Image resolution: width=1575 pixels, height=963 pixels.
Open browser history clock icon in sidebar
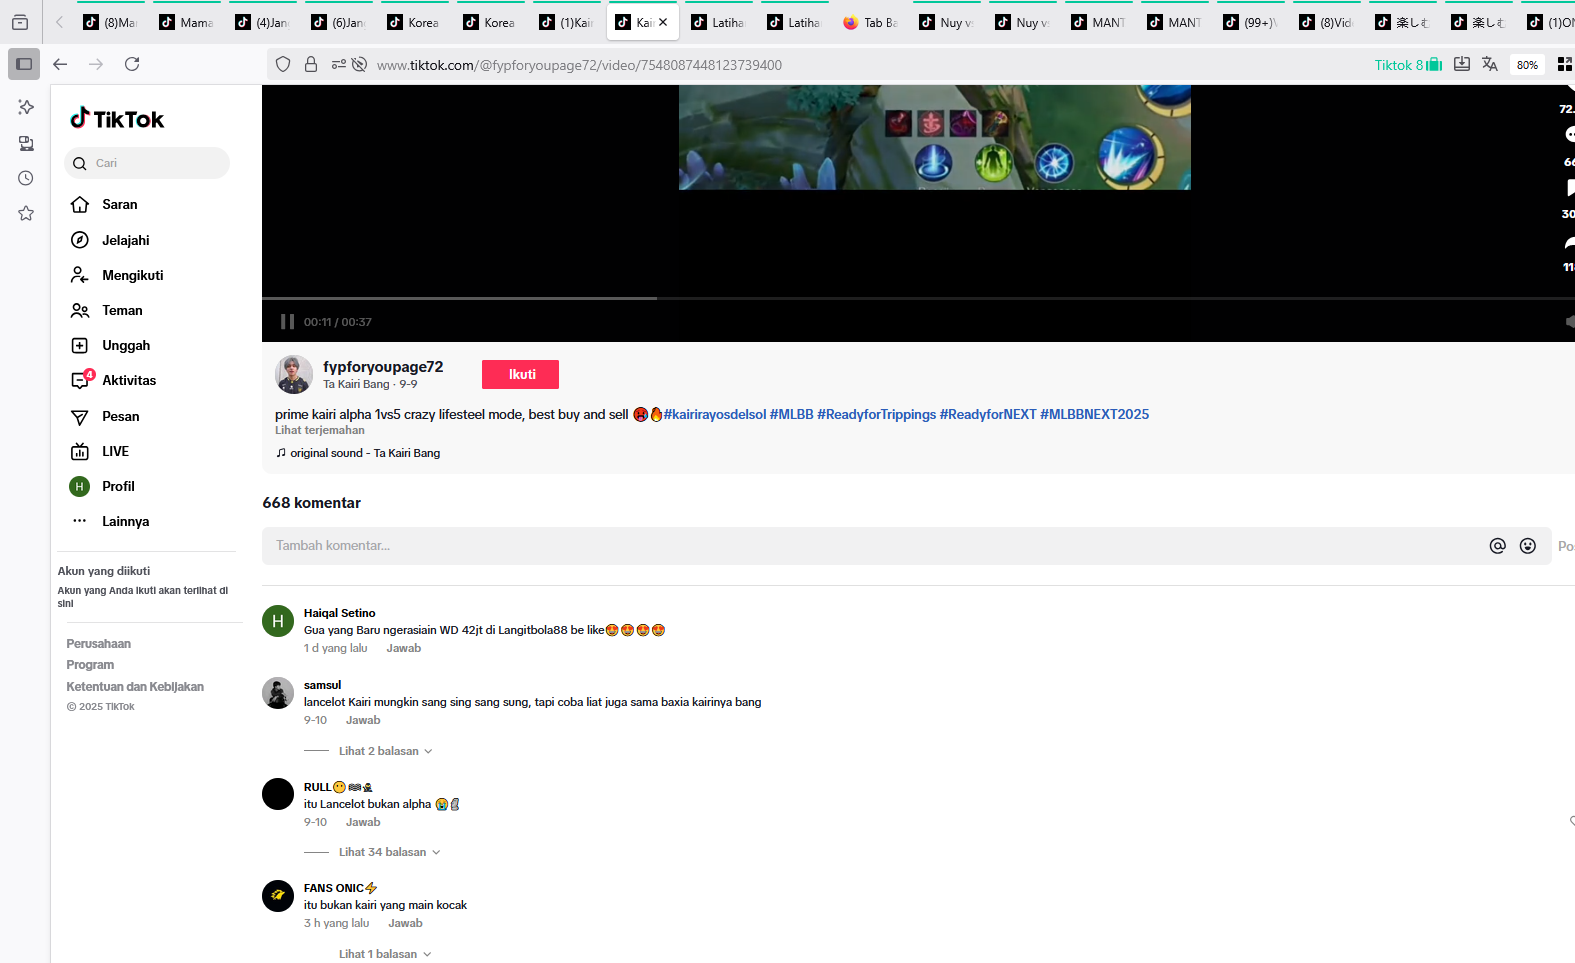point(26,178)
